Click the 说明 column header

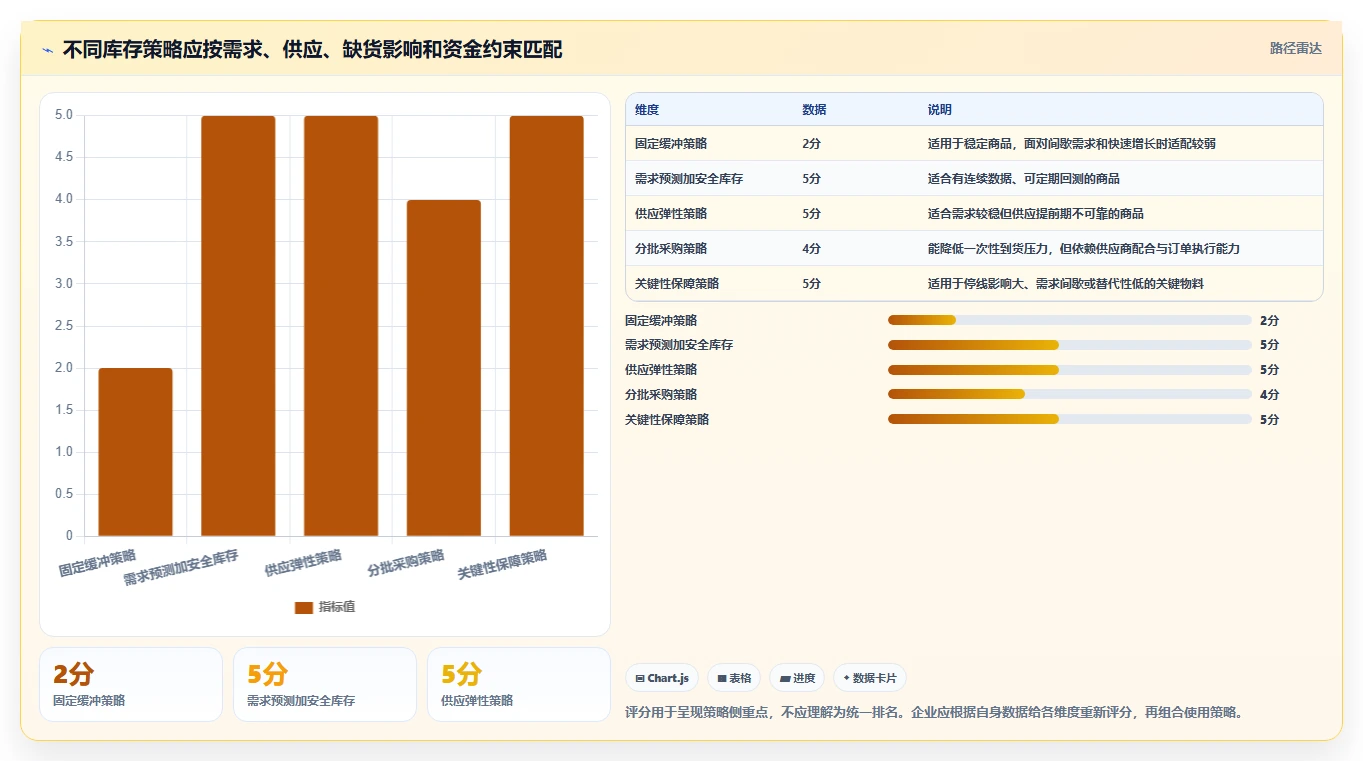pos(940,110)
